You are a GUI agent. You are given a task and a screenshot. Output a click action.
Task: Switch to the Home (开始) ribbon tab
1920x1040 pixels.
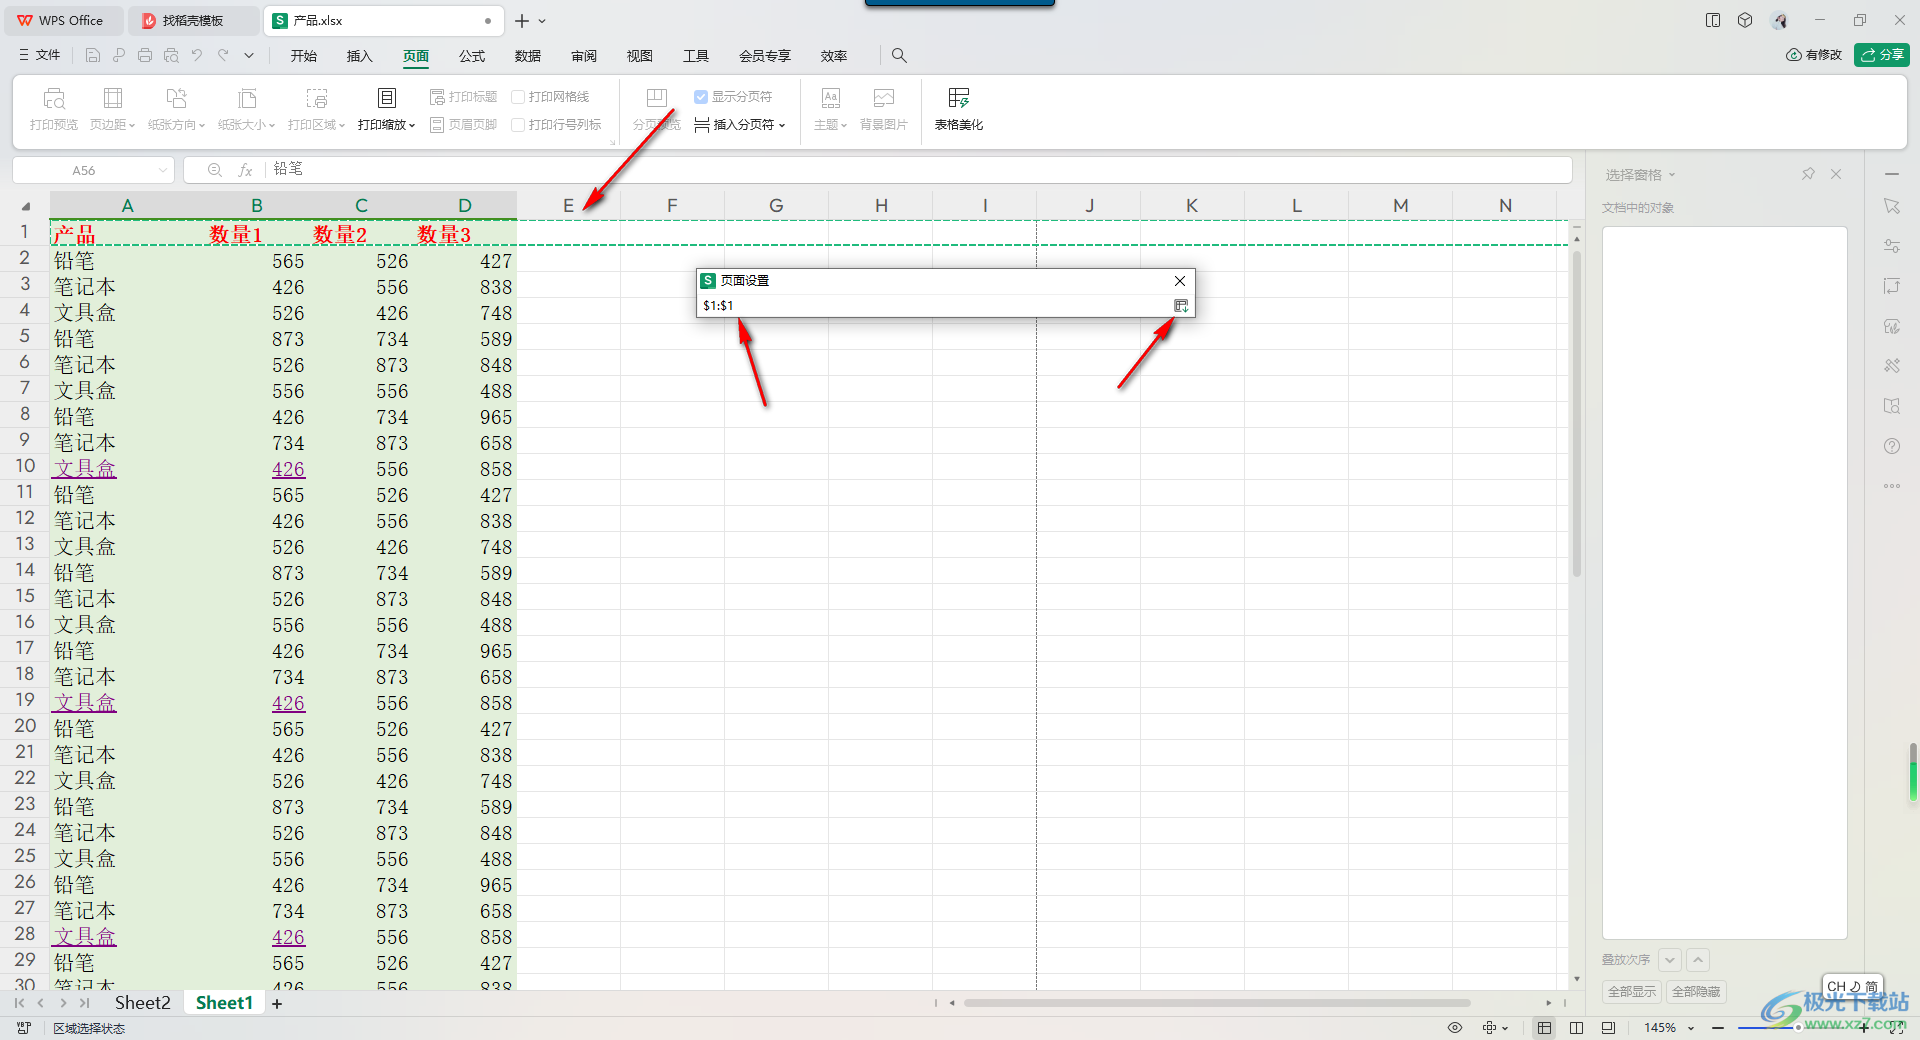[x=304, y=56]
